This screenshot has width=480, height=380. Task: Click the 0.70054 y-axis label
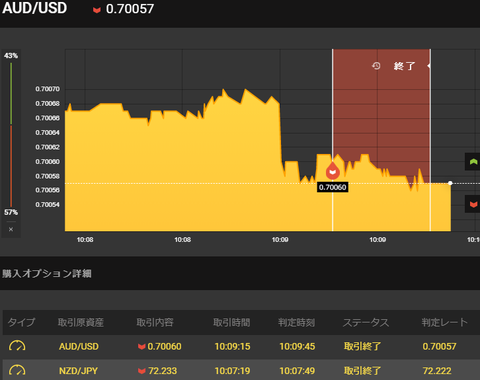coord(48,205)
